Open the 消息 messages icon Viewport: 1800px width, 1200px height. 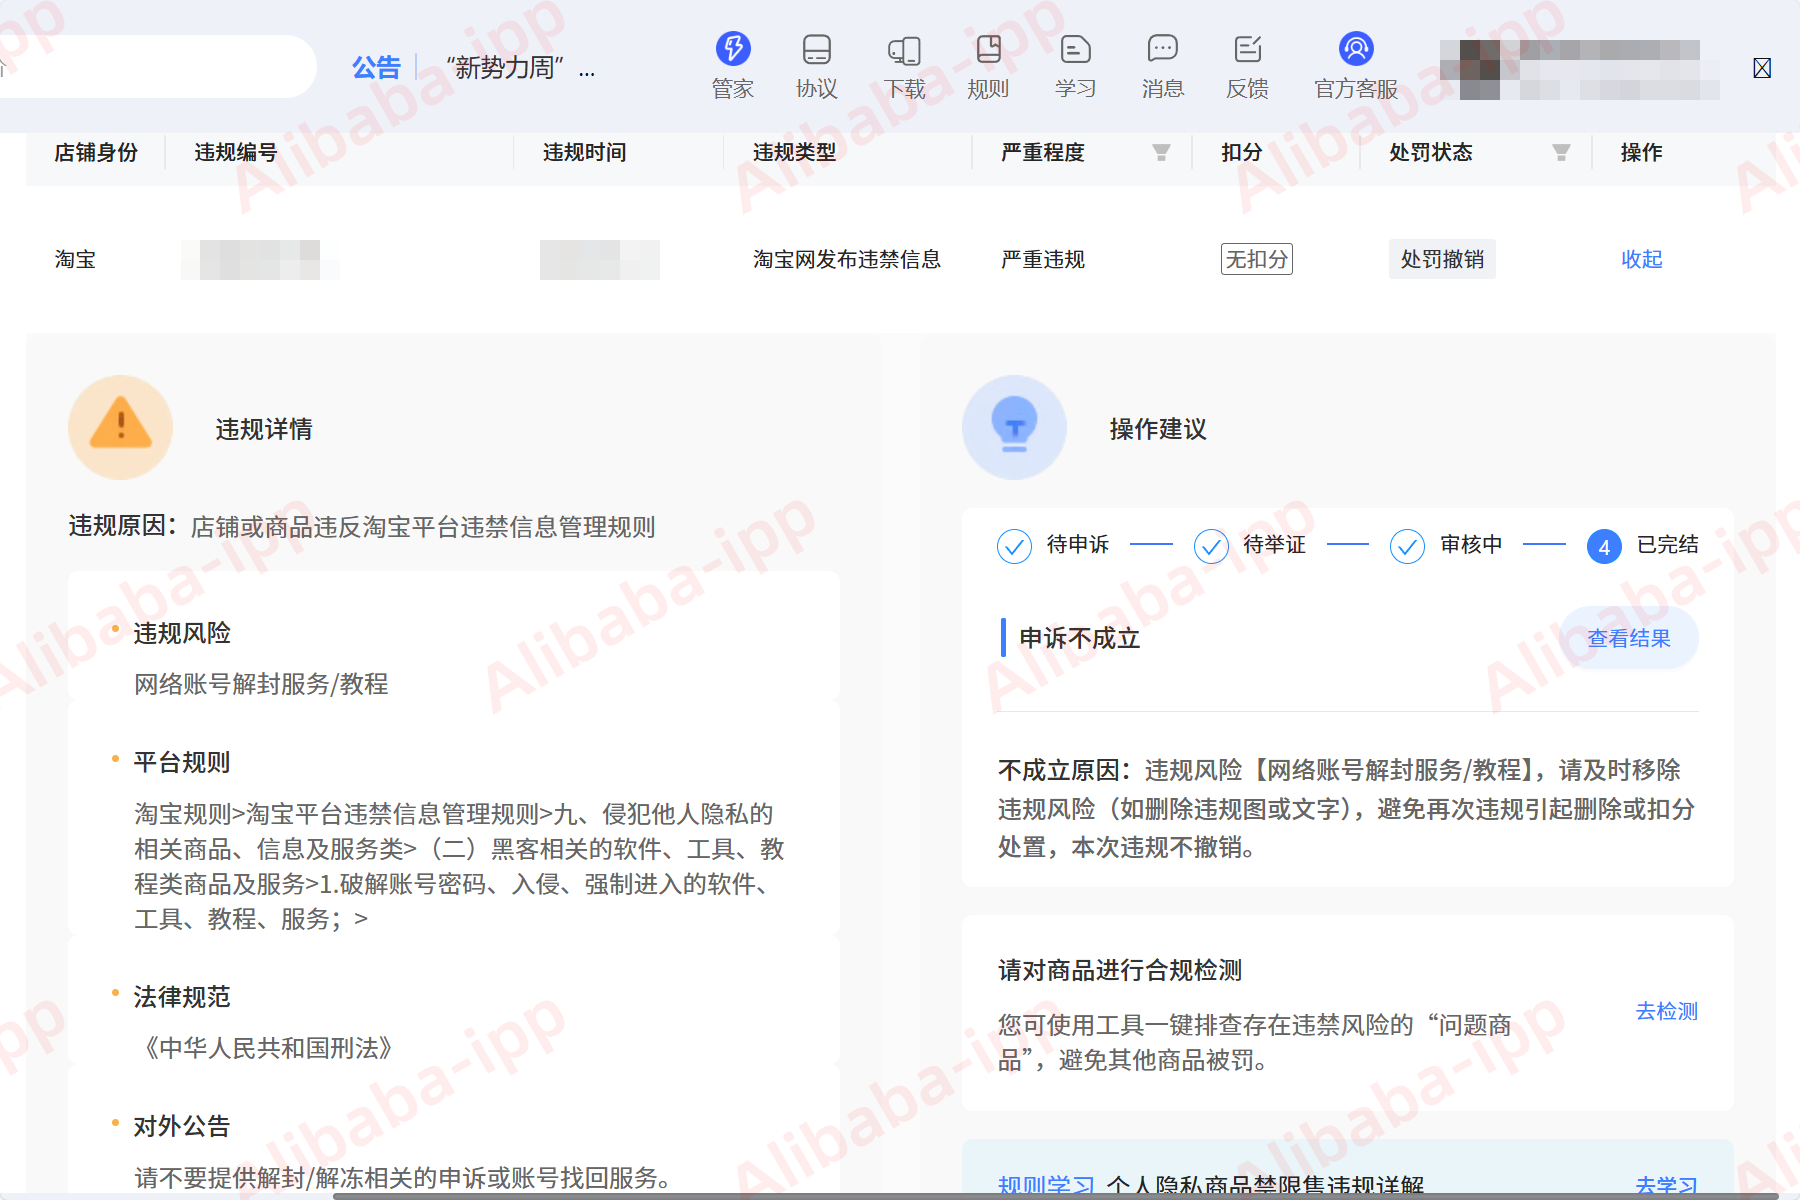(1163, 66)
